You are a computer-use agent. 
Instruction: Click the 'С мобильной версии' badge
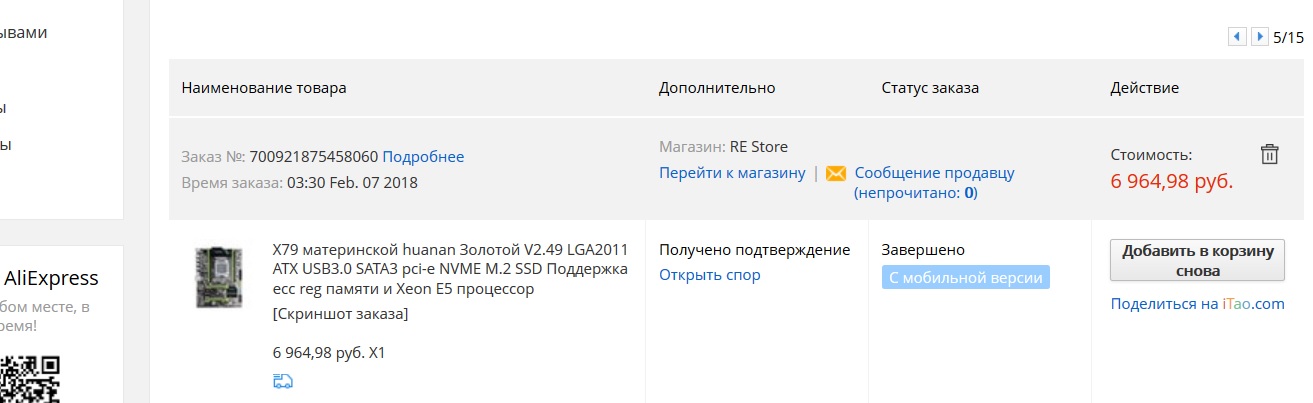coord(965,277)
